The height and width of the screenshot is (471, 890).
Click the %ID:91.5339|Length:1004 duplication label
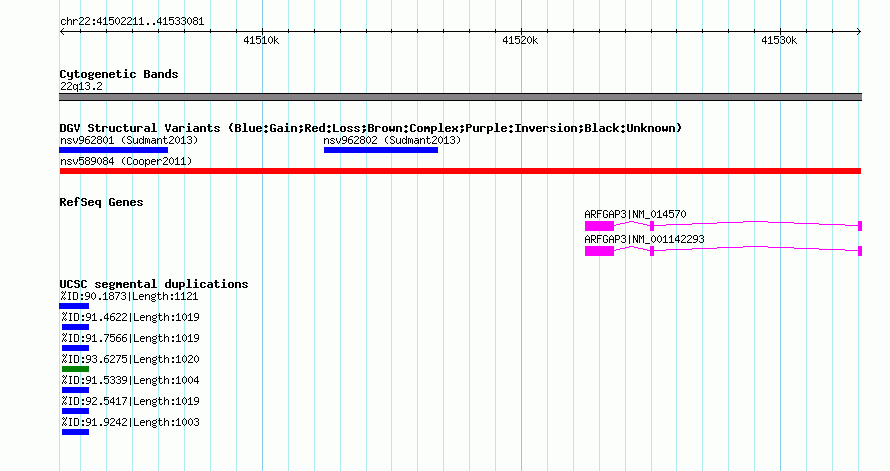(131, 380)
